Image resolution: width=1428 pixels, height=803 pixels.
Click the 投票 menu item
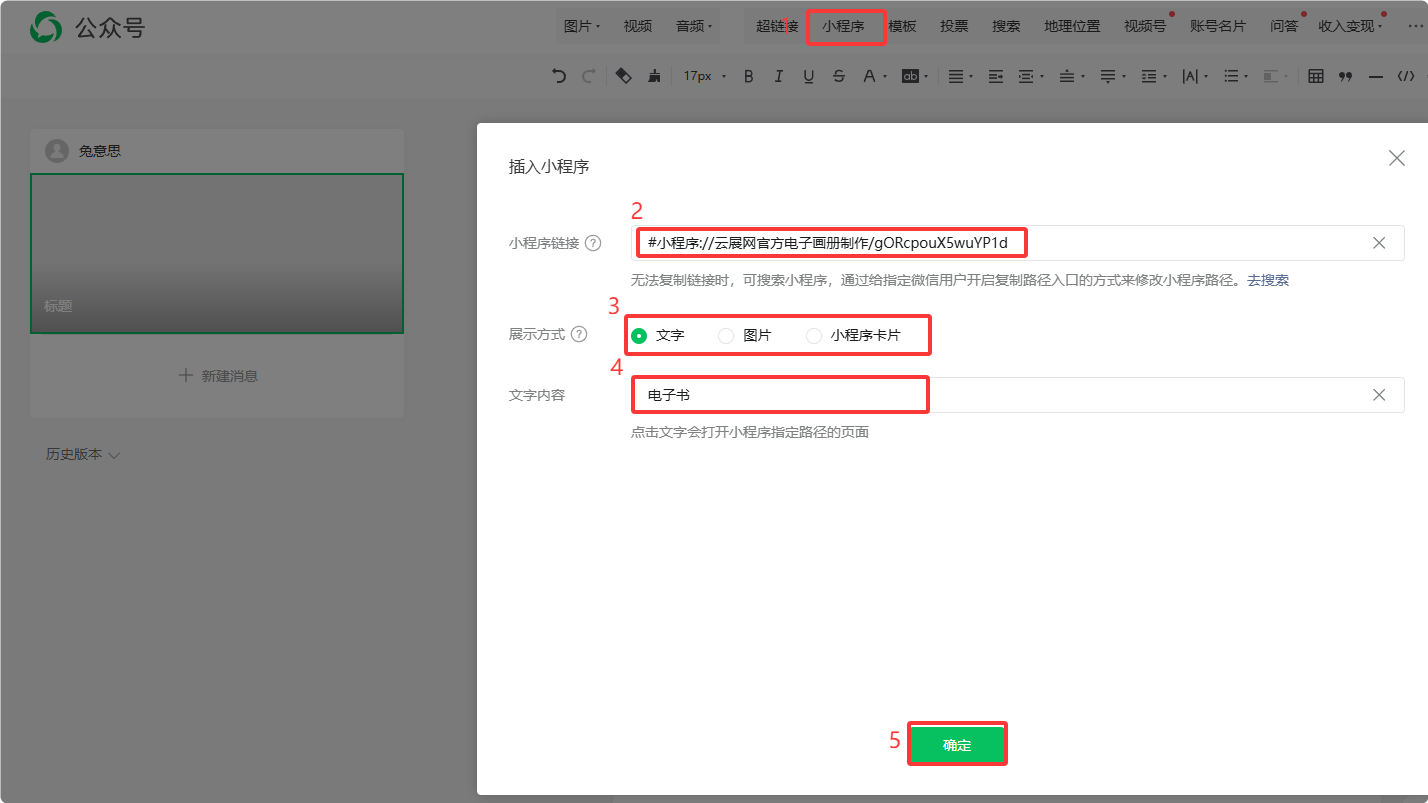[x=954, y=26]
